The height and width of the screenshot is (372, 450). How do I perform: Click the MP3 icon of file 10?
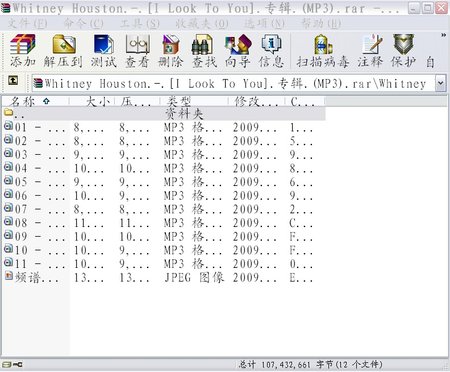(x=8, y=249)
